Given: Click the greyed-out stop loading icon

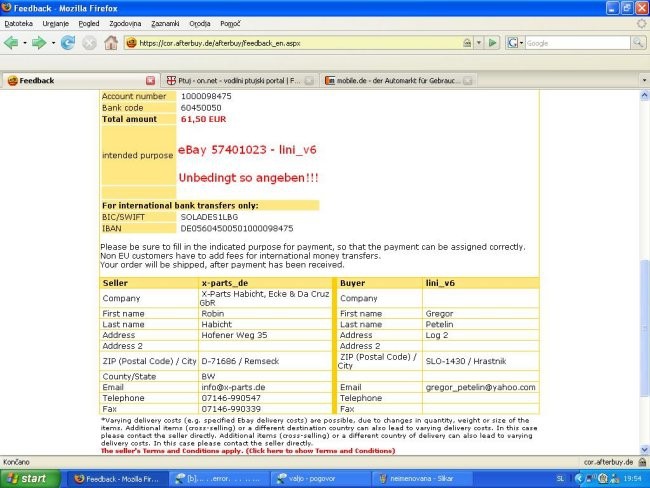Looking at the screenshot, I should [x=89, y=43].
